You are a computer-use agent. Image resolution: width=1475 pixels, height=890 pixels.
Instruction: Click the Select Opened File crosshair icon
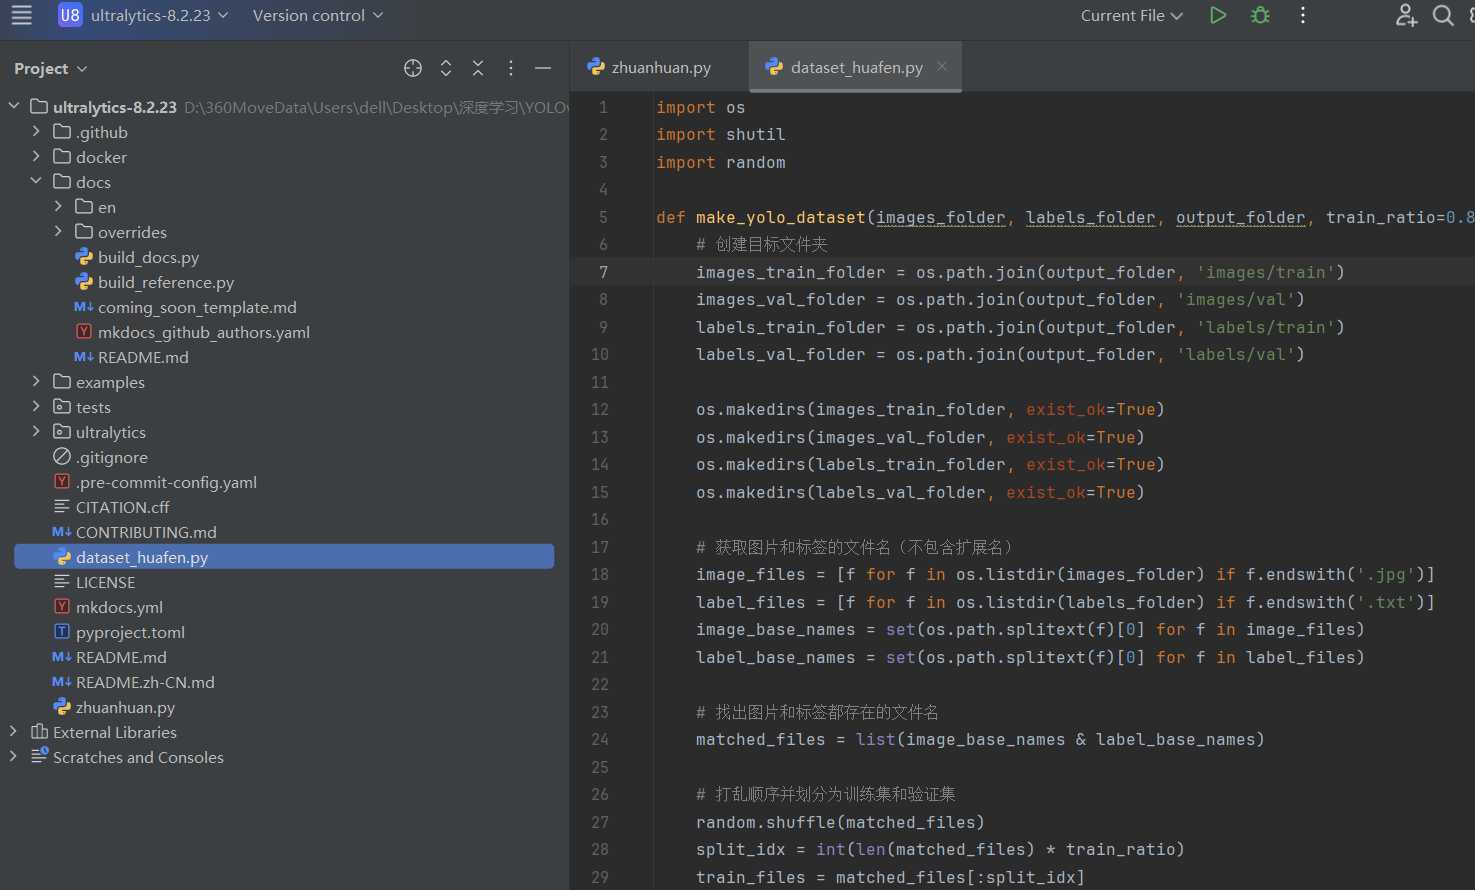413,68
